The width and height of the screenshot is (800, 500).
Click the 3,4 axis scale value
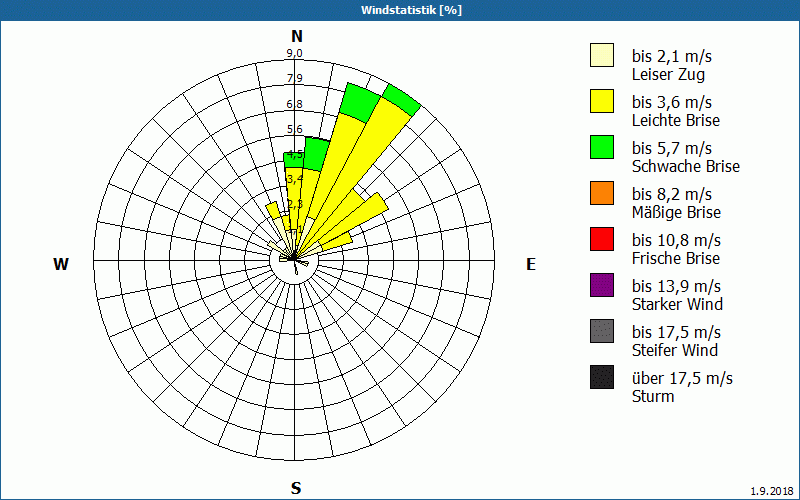[x=294, y=179]
